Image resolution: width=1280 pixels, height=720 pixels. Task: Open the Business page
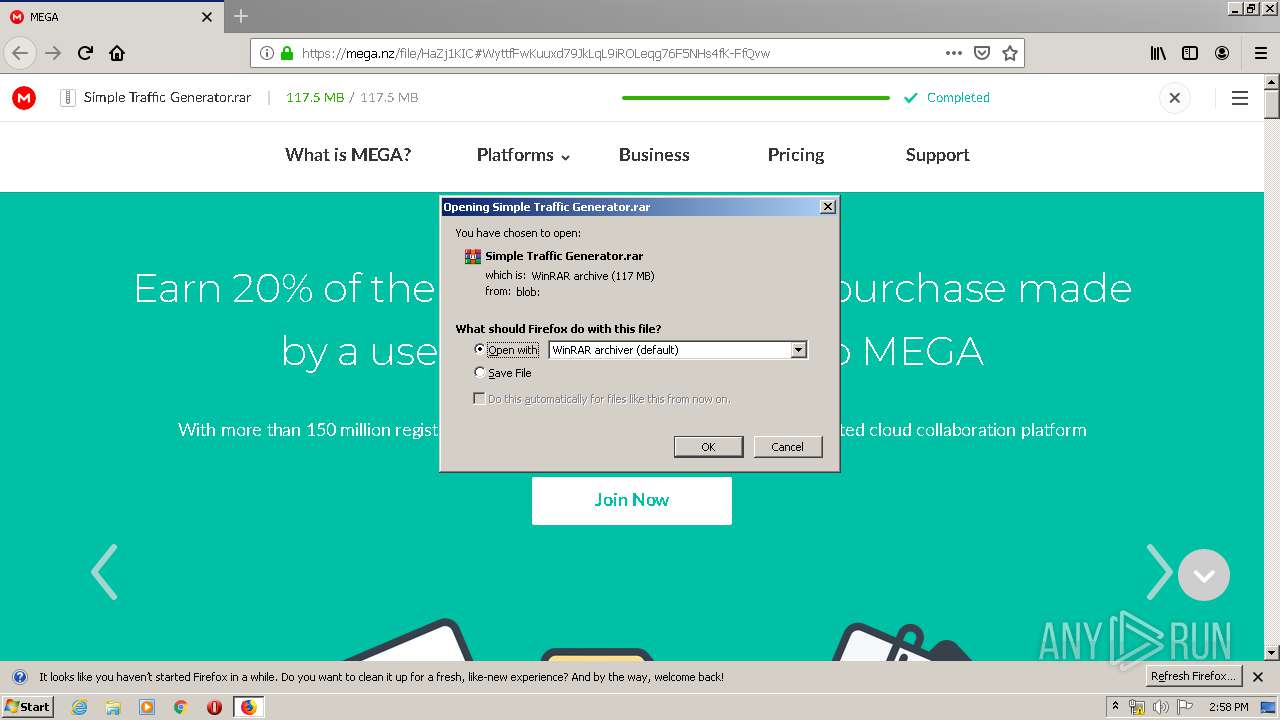point(654,155)
